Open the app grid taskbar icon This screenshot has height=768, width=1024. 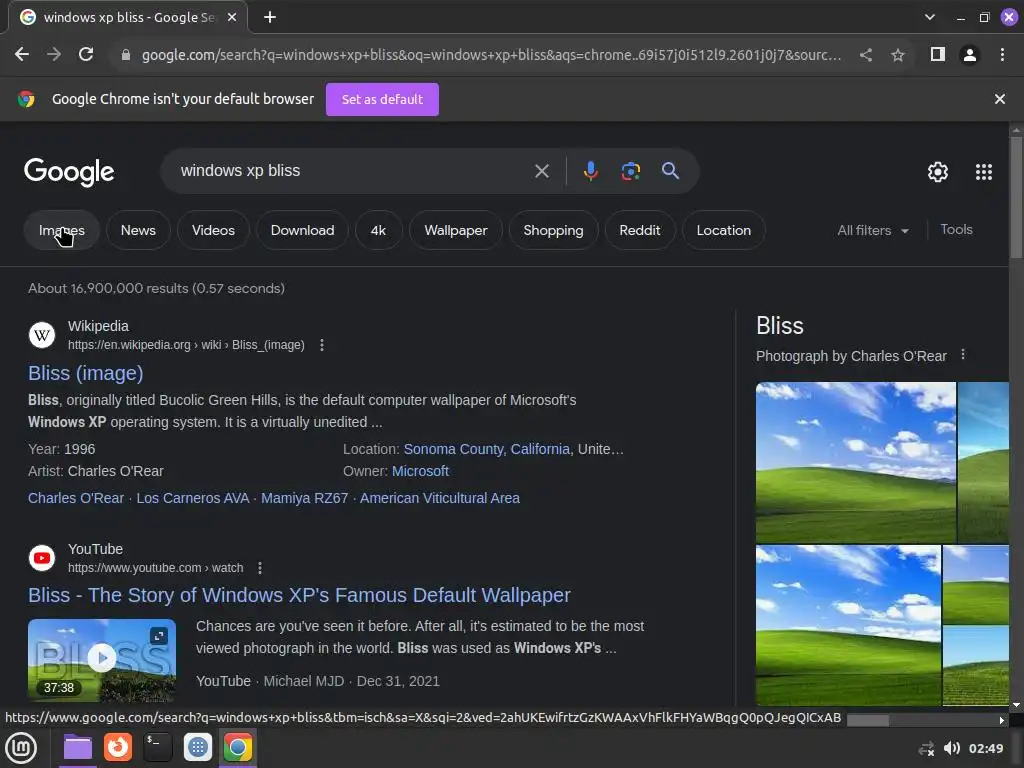click(198, 748)
